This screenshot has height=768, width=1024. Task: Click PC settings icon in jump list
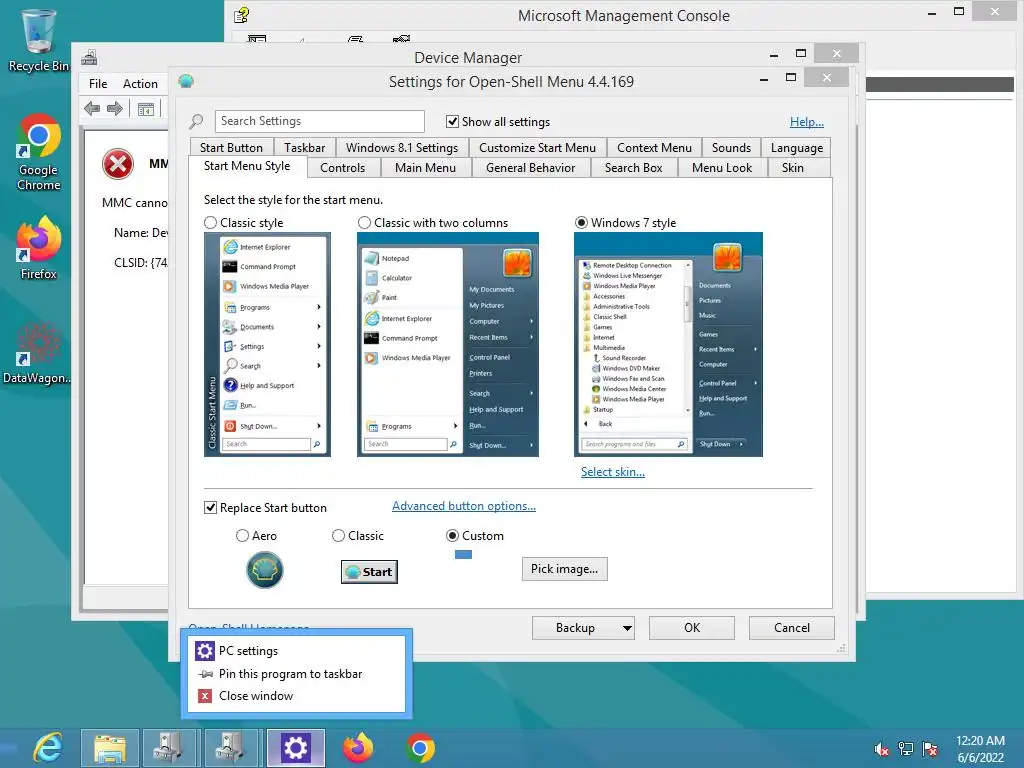coord(205,651)
